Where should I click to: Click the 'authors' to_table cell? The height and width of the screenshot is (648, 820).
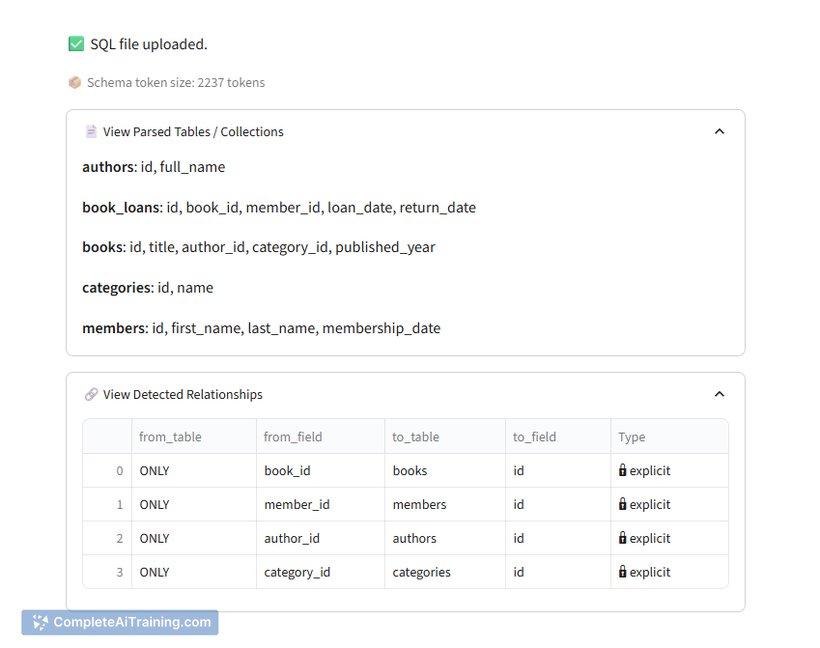[445, 538]
